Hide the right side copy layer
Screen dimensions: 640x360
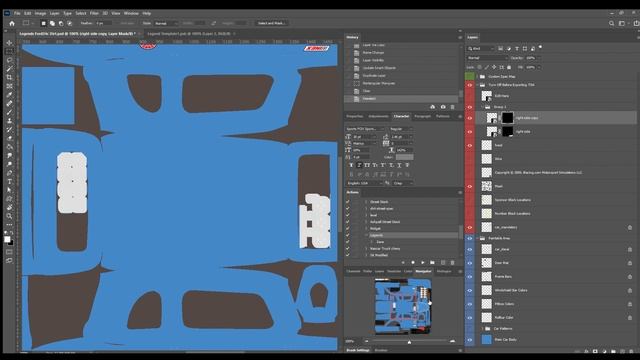pos(470,118)
